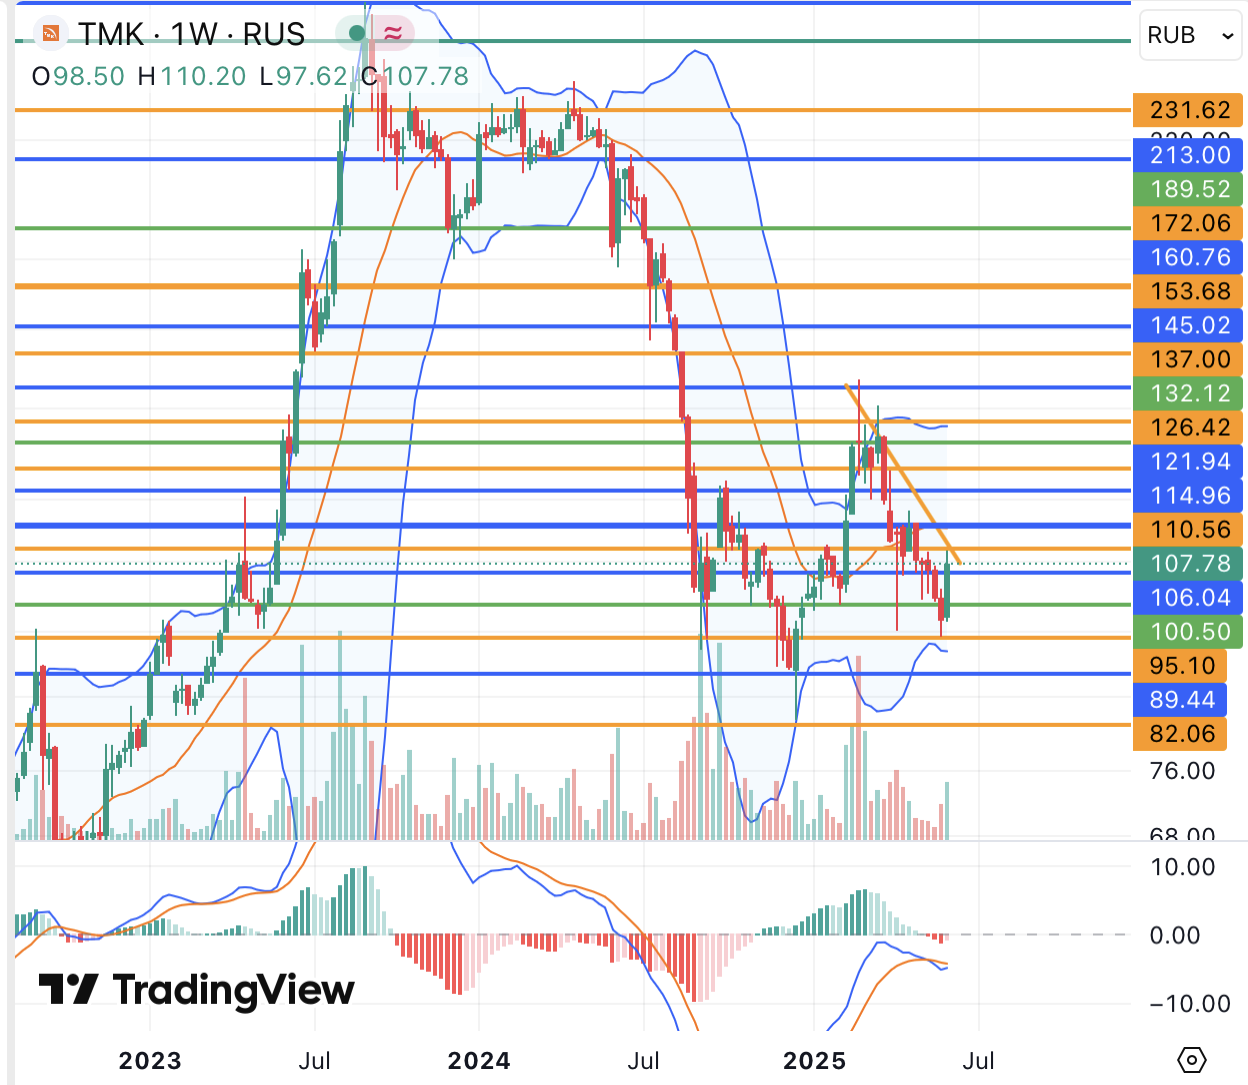The image size is (1248, 1085).
Task: Click the 100.50 green price label
Action: click(x=1188, y=631)
